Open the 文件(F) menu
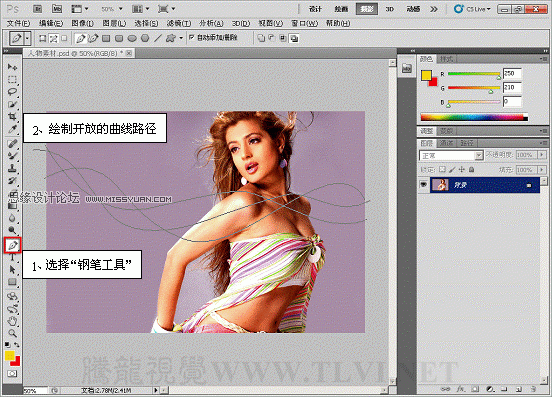The width and height of the screenshot is (552, 397). pyautogui.click(x=18, y=23)
